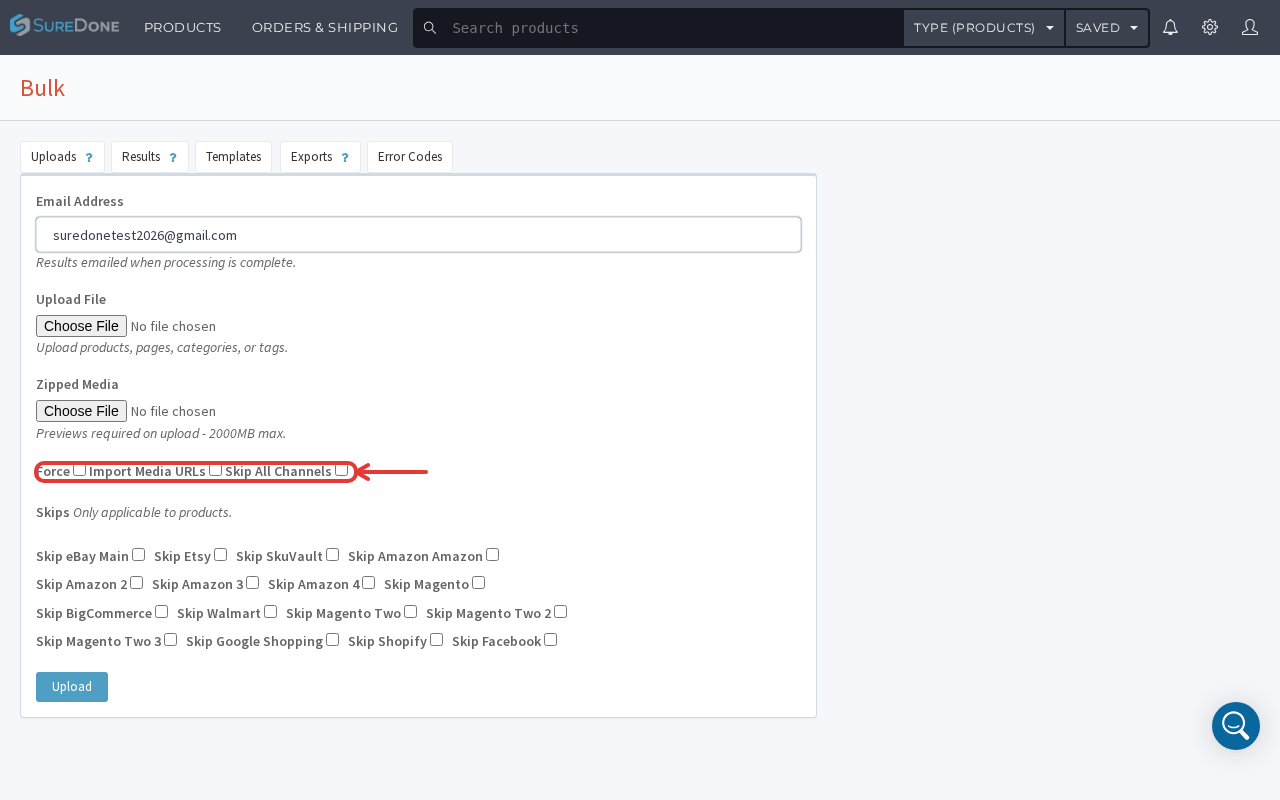Screen dimensions: 1280x800
Task: Click the SureDone logo icon
Action: pyautogui.click(x=20, y=26)
